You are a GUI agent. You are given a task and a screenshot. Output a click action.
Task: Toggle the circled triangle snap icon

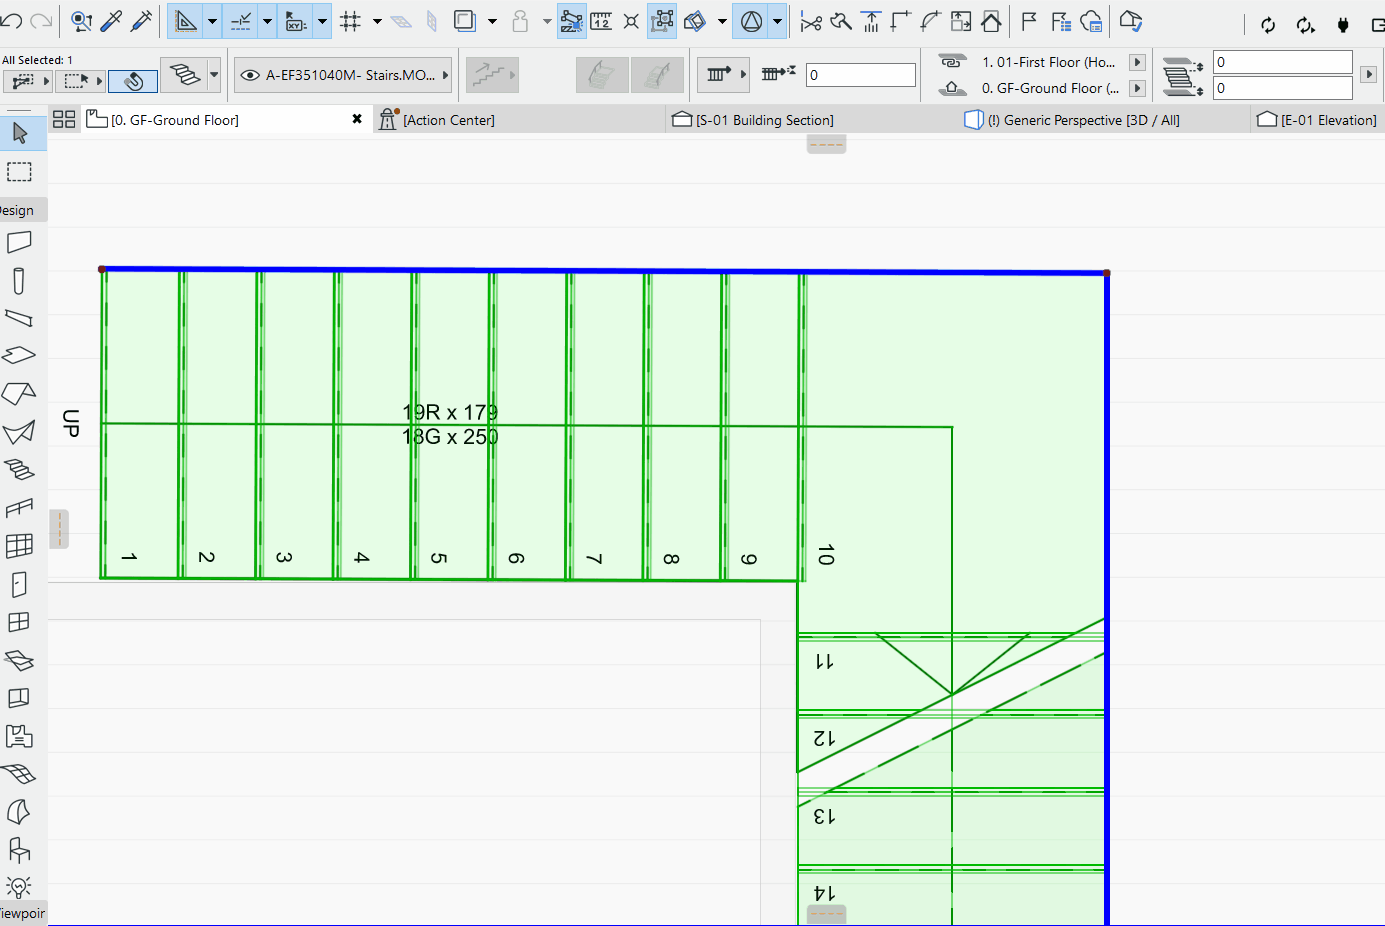tap(752, 21)
